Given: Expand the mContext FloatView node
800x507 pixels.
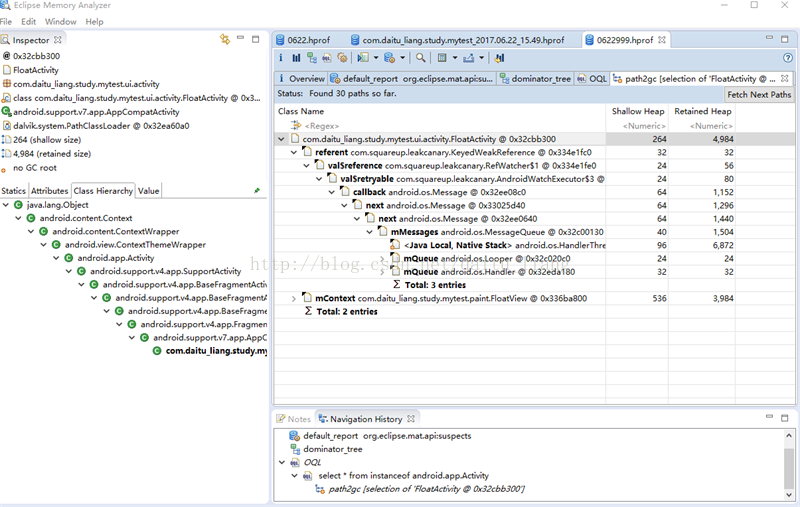Looking at the screenshot, I should (294, 298).
